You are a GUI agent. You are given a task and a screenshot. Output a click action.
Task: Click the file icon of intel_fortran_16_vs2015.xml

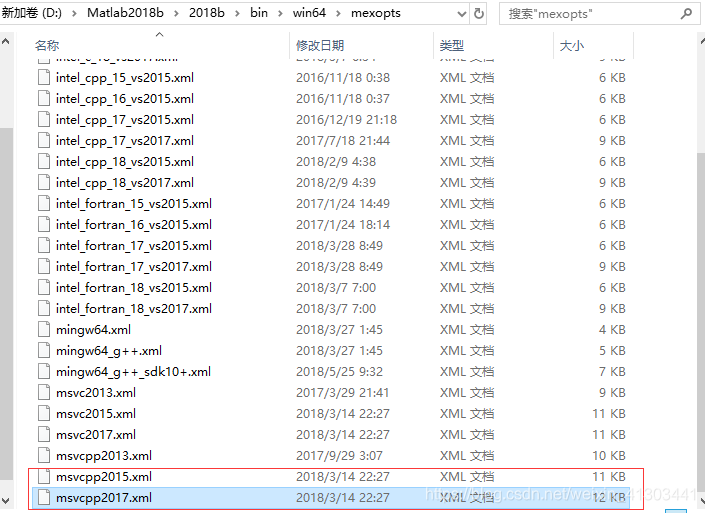(x=44, y=225)
